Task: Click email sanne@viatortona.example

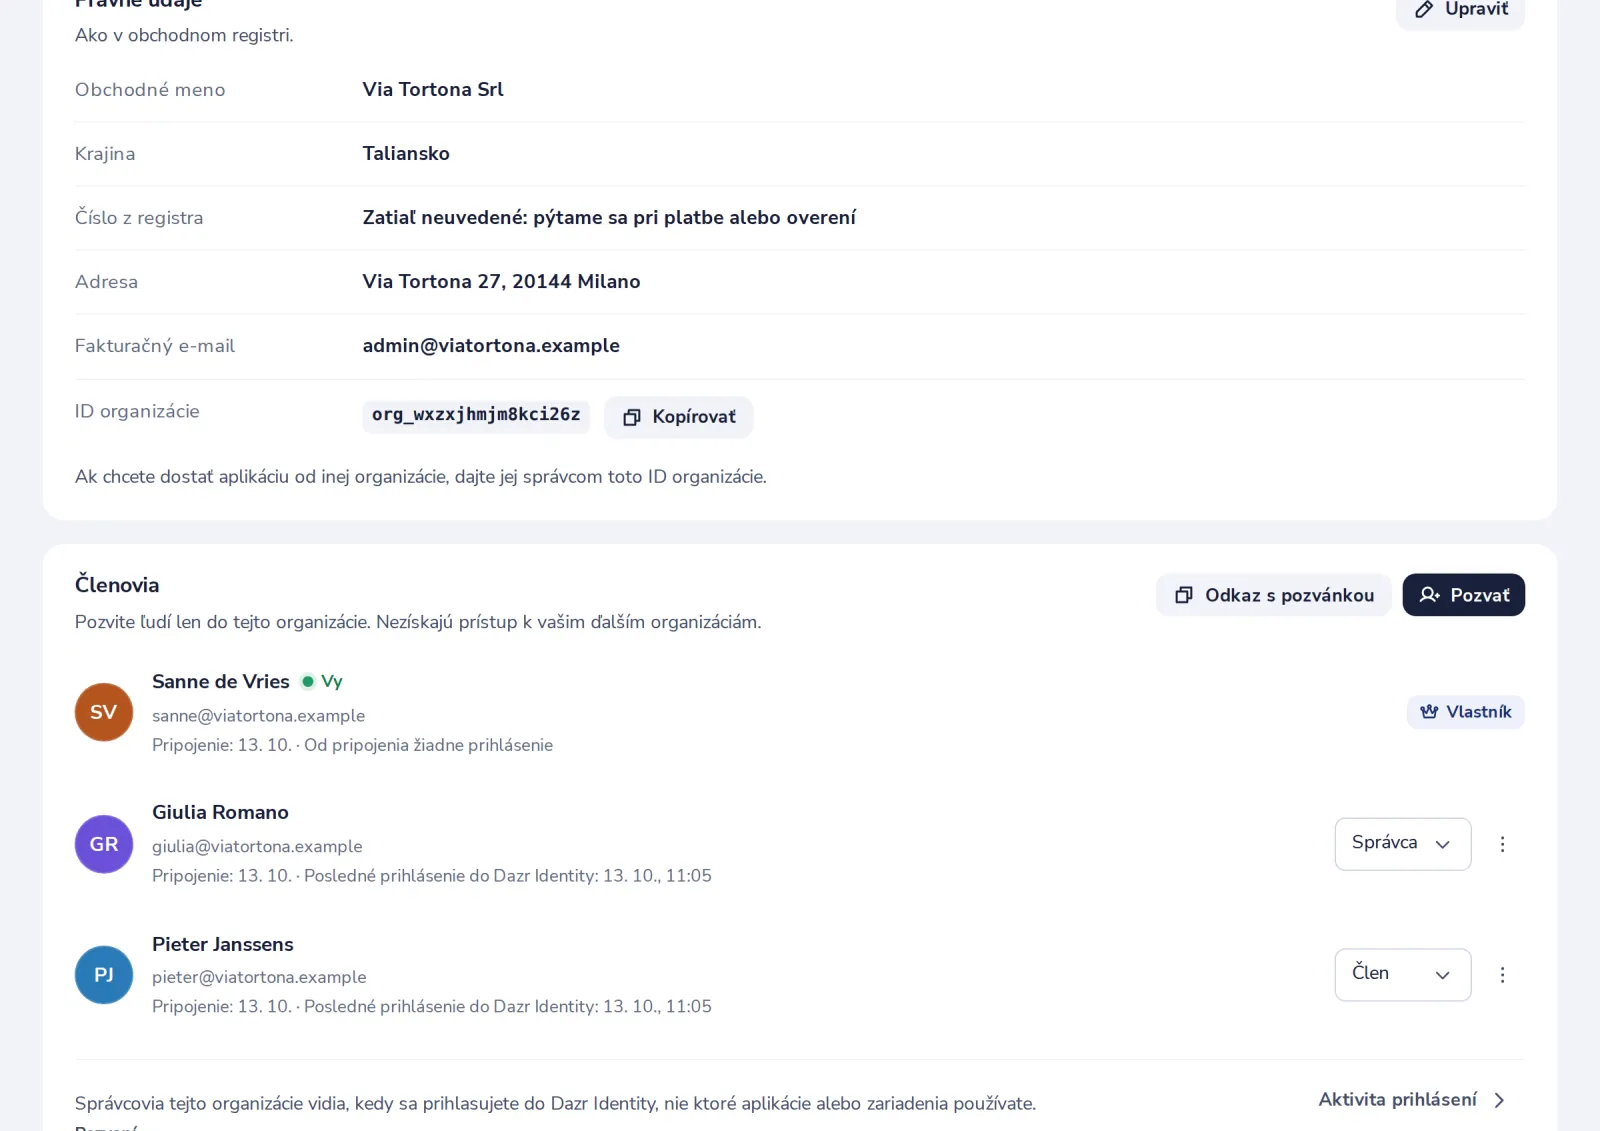Action: click(258, 716)
